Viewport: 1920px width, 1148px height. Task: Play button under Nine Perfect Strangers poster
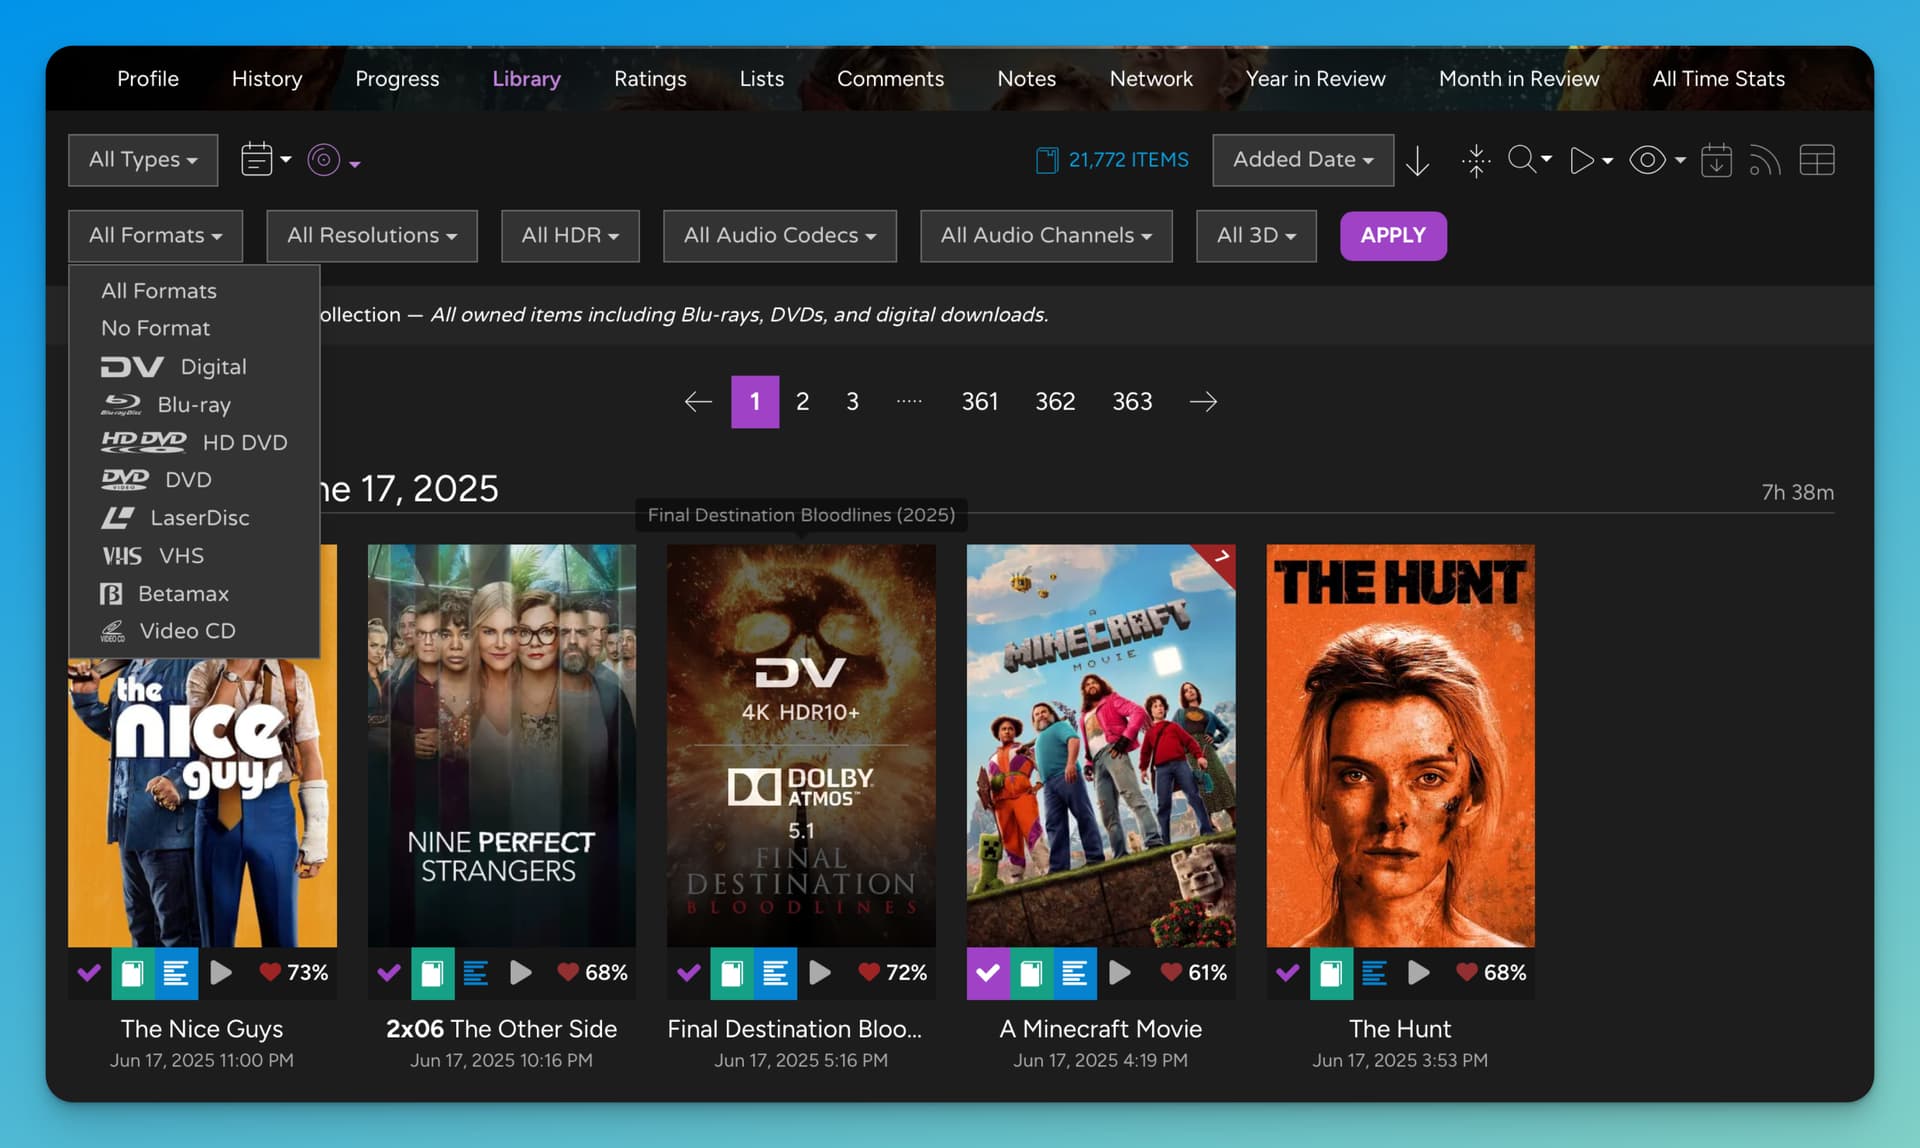click(x=520, y=973)
